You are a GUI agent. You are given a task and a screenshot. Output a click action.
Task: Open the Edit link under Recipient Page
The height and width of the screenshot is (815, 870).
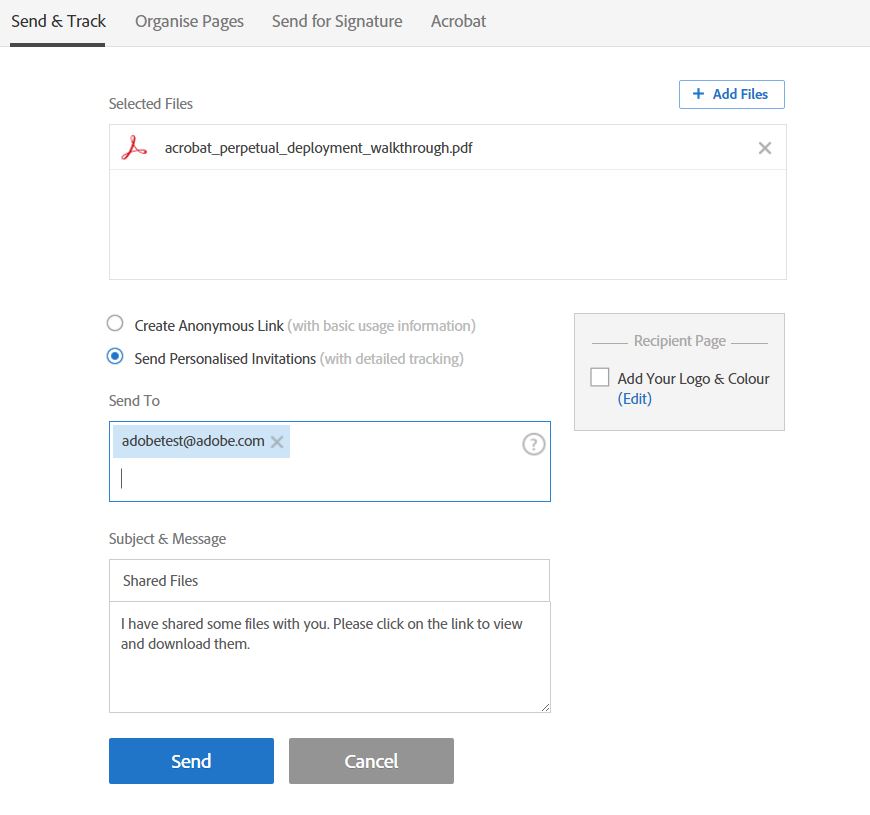tap(637, 398)
